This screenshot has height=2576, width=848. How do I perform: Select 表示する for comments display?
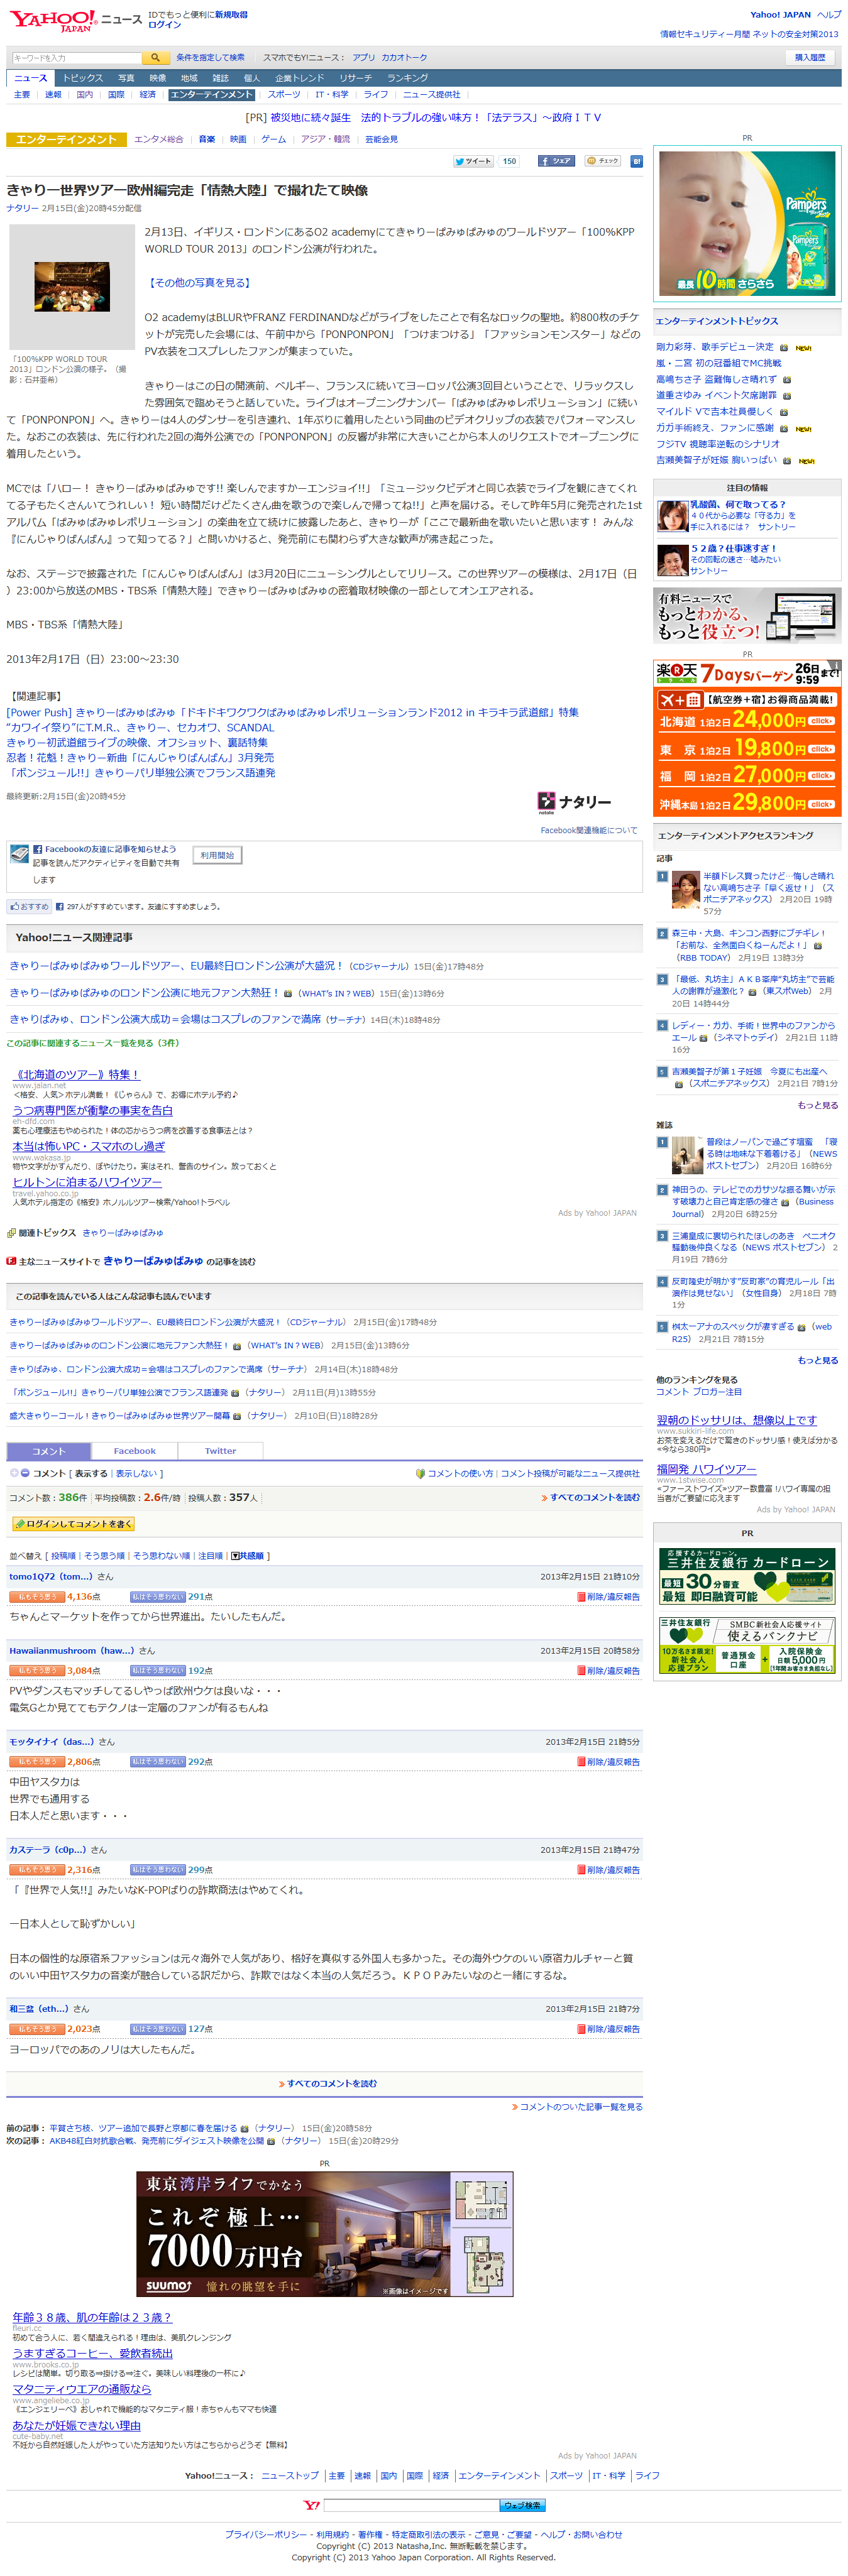90,1473
